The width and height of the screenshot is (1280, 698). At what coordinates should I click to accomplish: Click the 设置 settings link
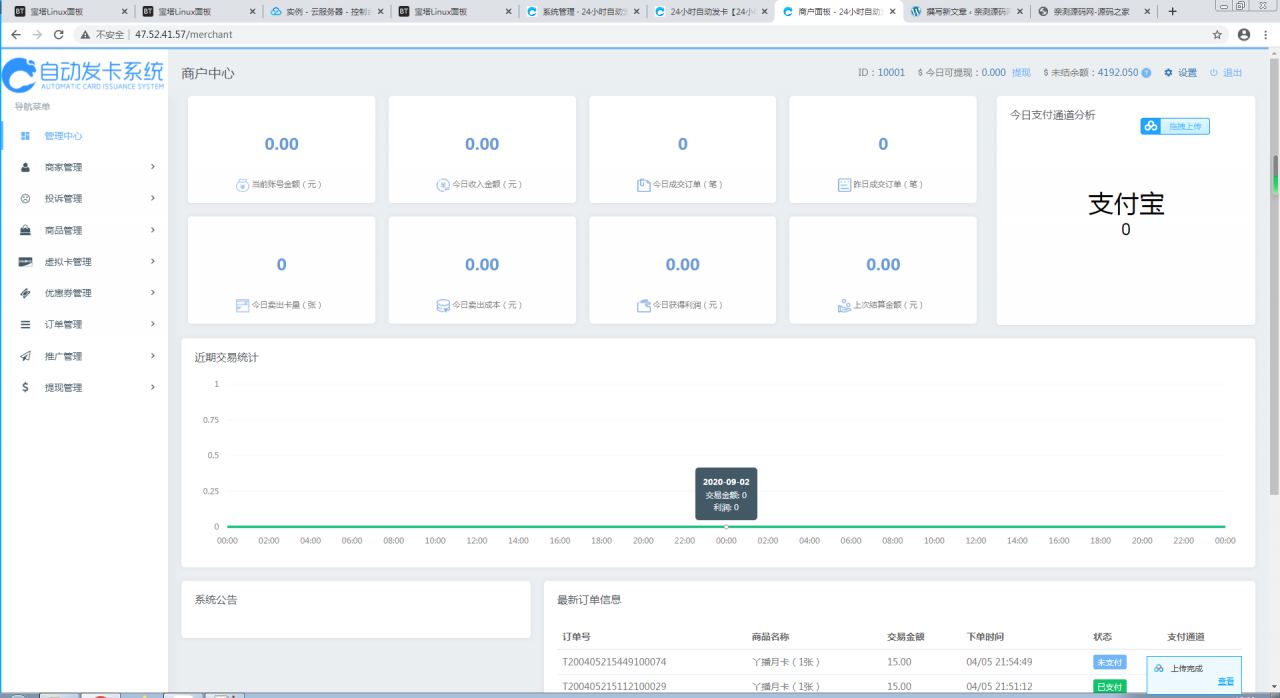click(1187, 73)
